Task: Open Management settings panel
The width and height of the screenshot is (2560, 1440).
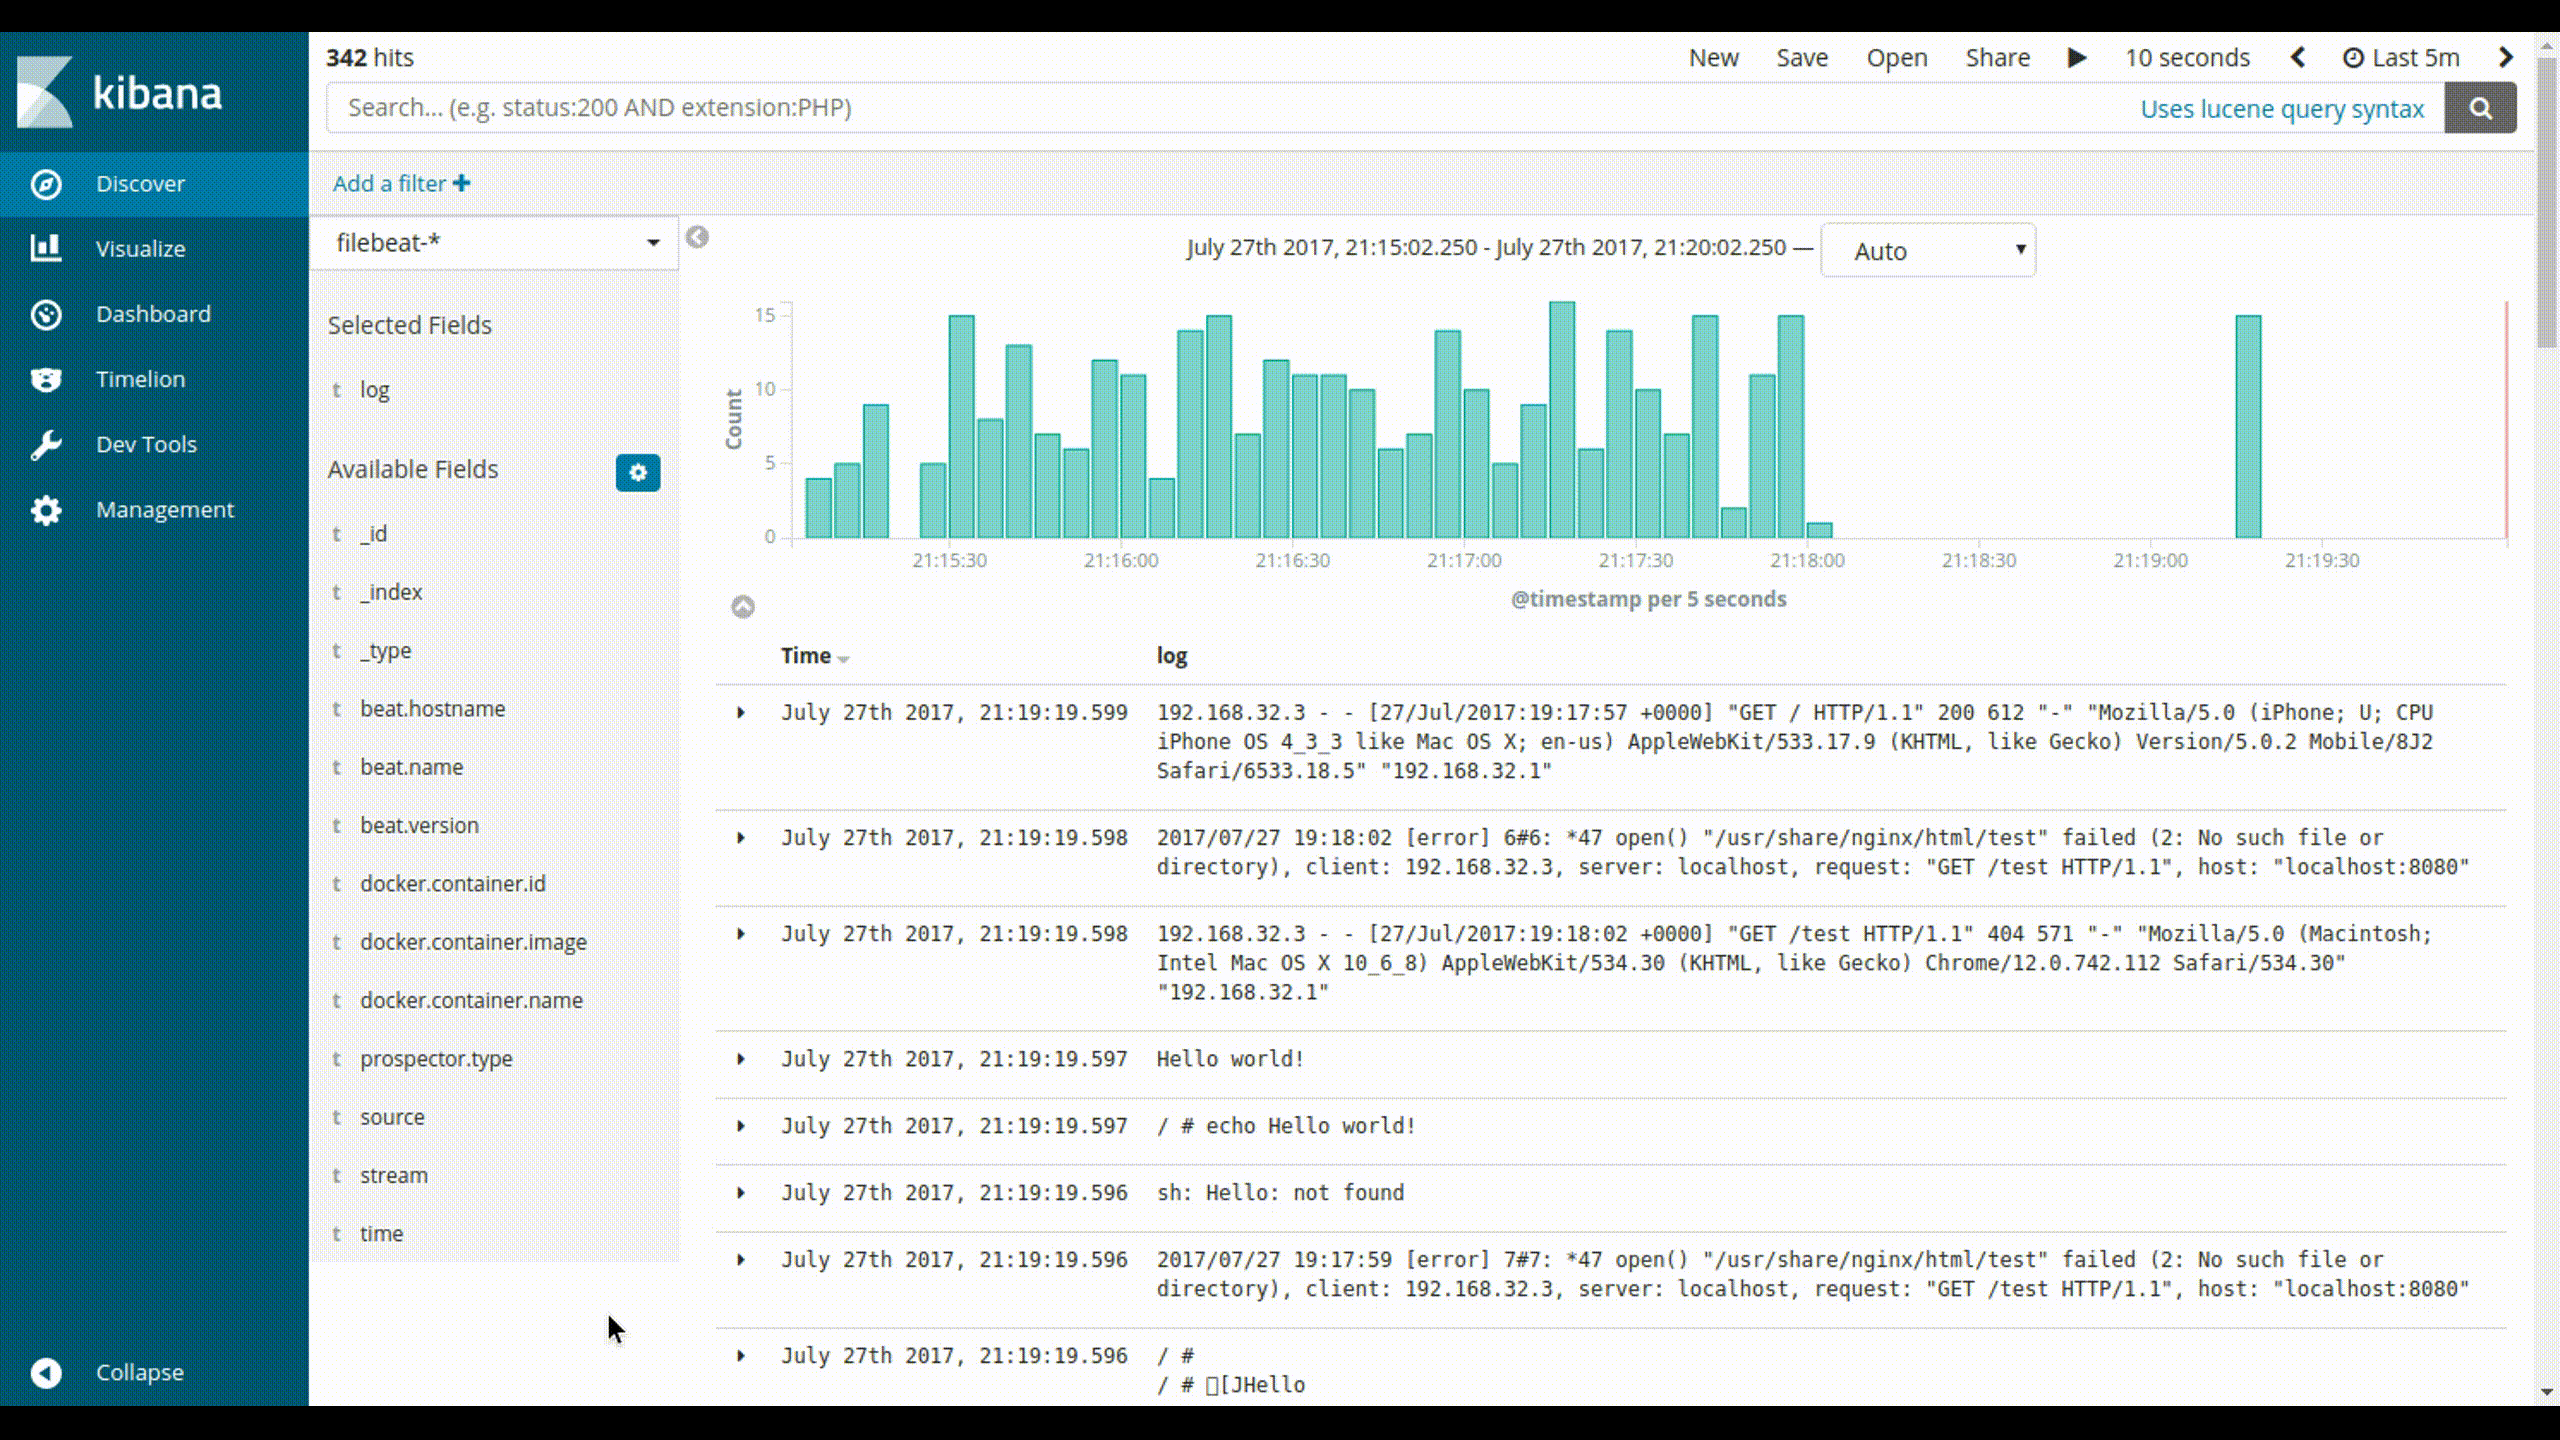Action: [165, 508]
